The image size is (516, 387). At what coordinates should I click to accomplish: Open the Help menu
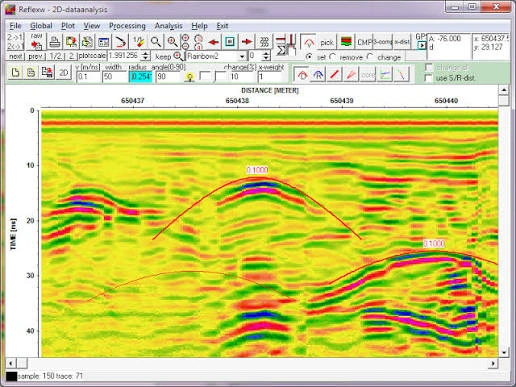coord(199,26)
